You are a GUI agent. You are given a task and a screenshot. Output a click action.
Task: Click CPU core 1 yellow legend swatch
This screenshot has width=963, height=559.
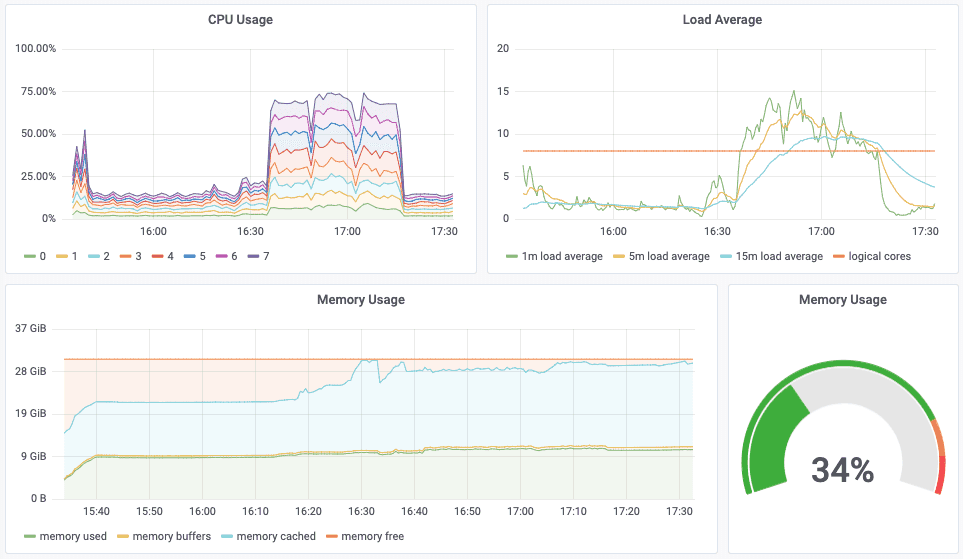[x=62, y=256]
